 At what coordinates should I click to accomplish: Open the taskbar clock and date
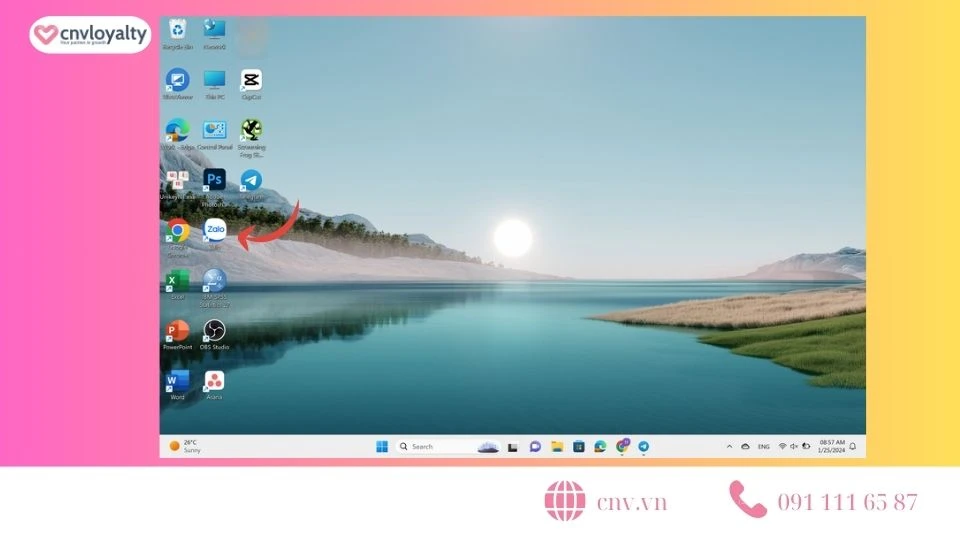pyautogui.click(x=831, y=446)
